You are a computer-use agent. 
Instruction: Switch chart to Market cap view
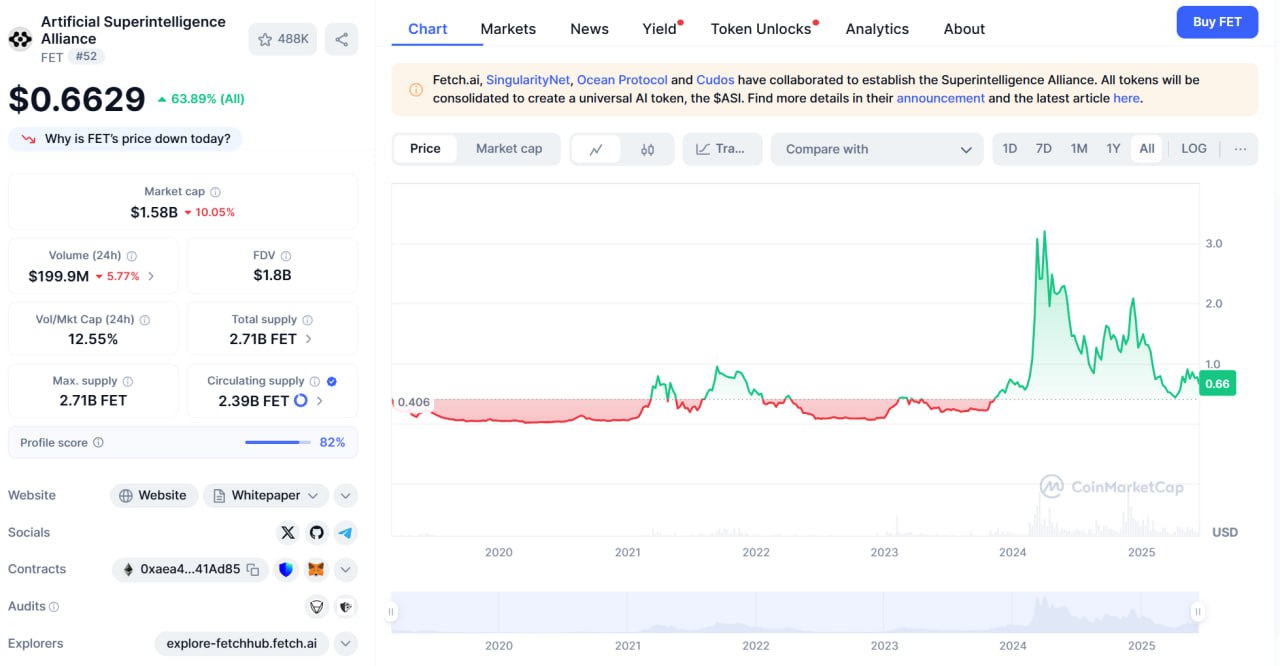coord(509,149)
